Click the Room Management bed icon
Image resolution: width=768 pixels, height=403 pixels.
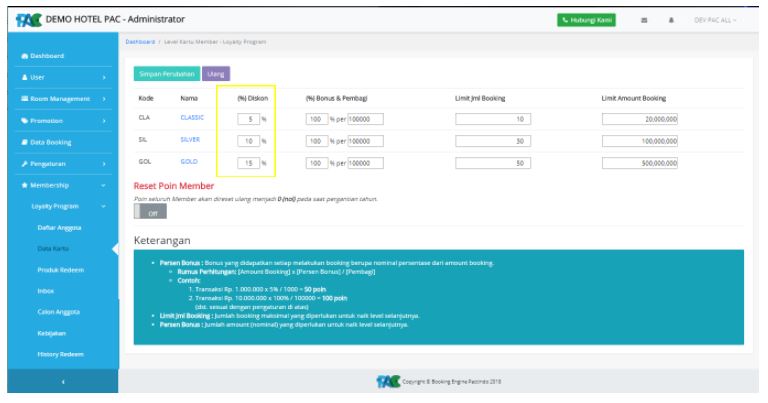point(24,99)
